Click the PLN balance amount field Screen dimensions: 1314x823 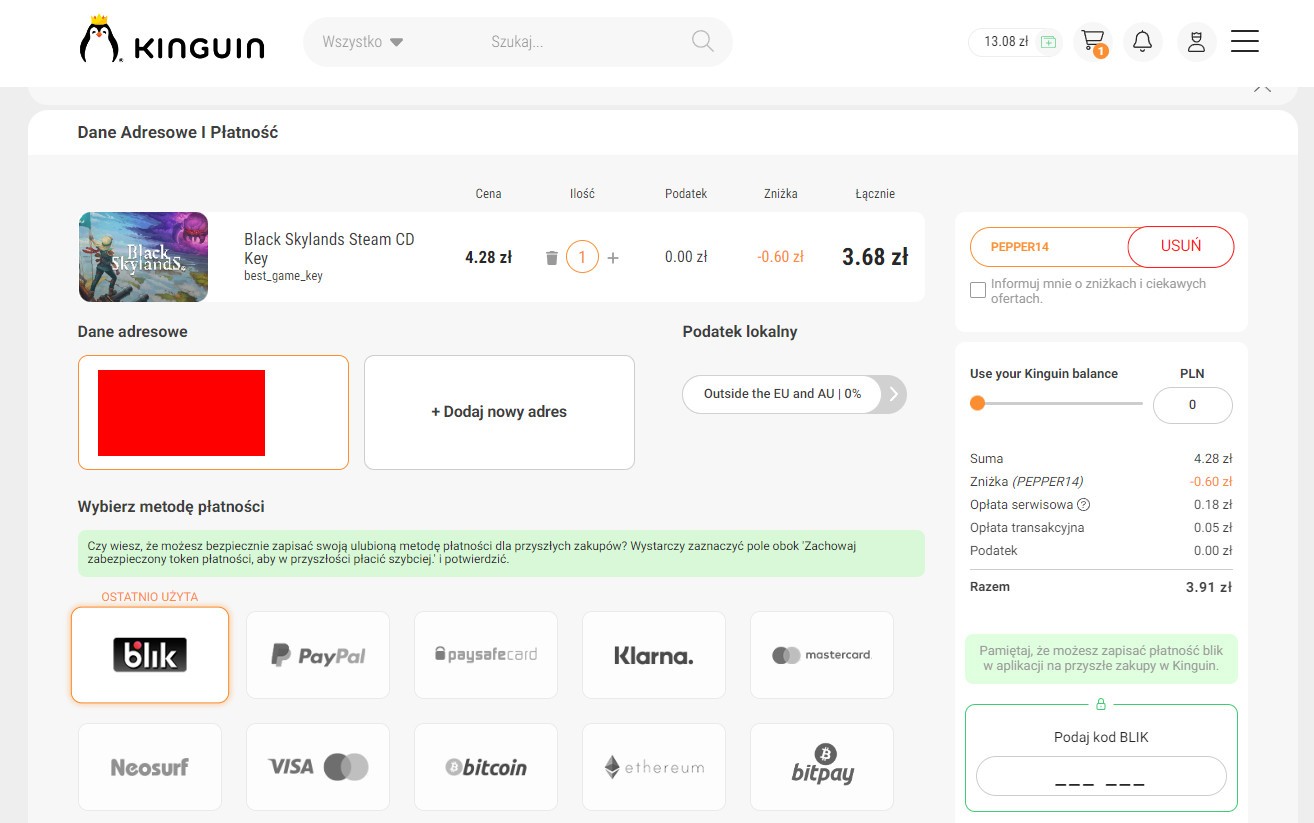tap(1192, 405)
